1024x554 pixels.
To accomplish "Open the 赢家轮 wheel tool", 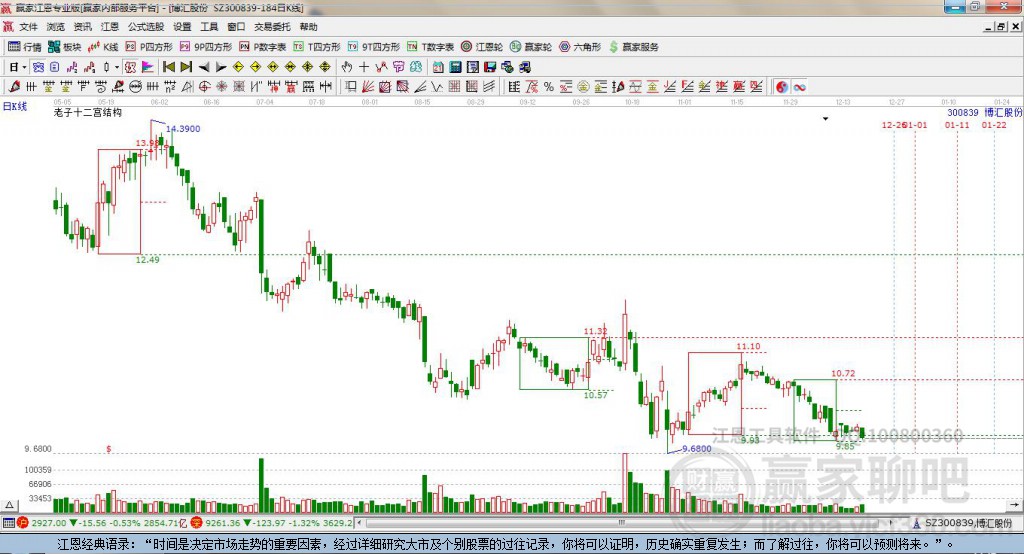I will [x=531, y=47].
